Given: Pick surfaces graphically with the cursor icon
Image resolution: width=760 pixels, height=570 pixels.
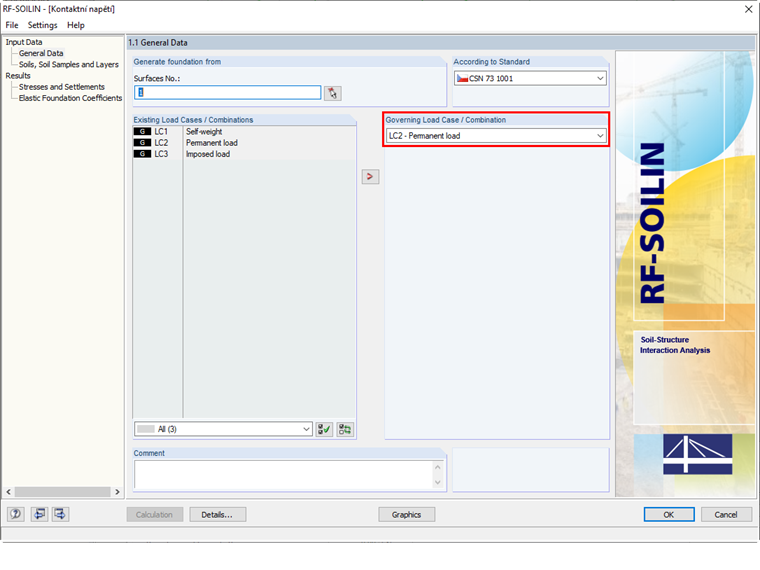Looking at the screenshot, I should click(x=332, y=93).
